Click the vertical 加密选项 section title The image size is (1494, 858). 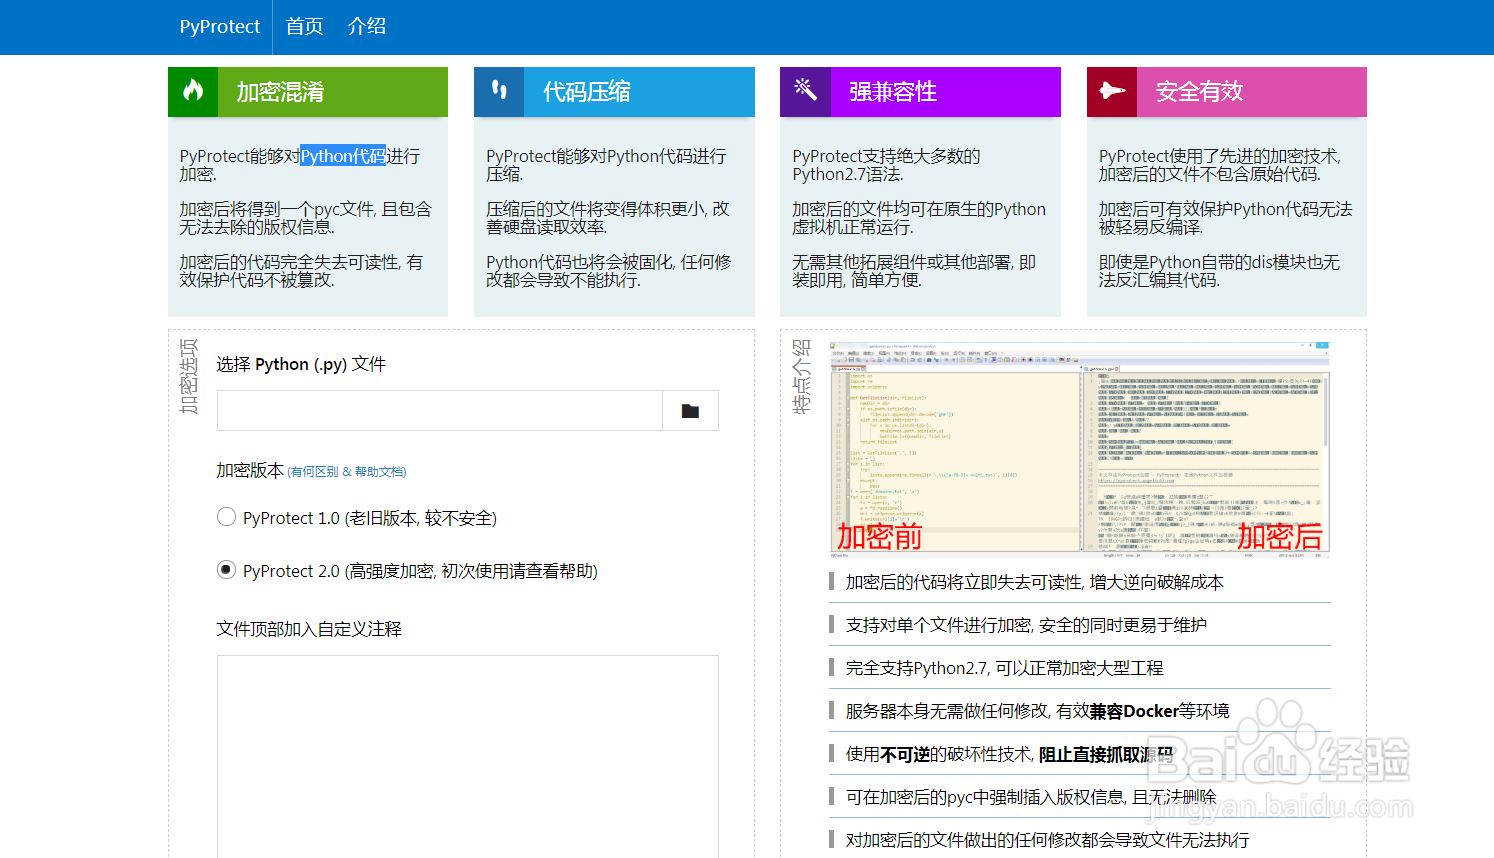tap(189, 376)
